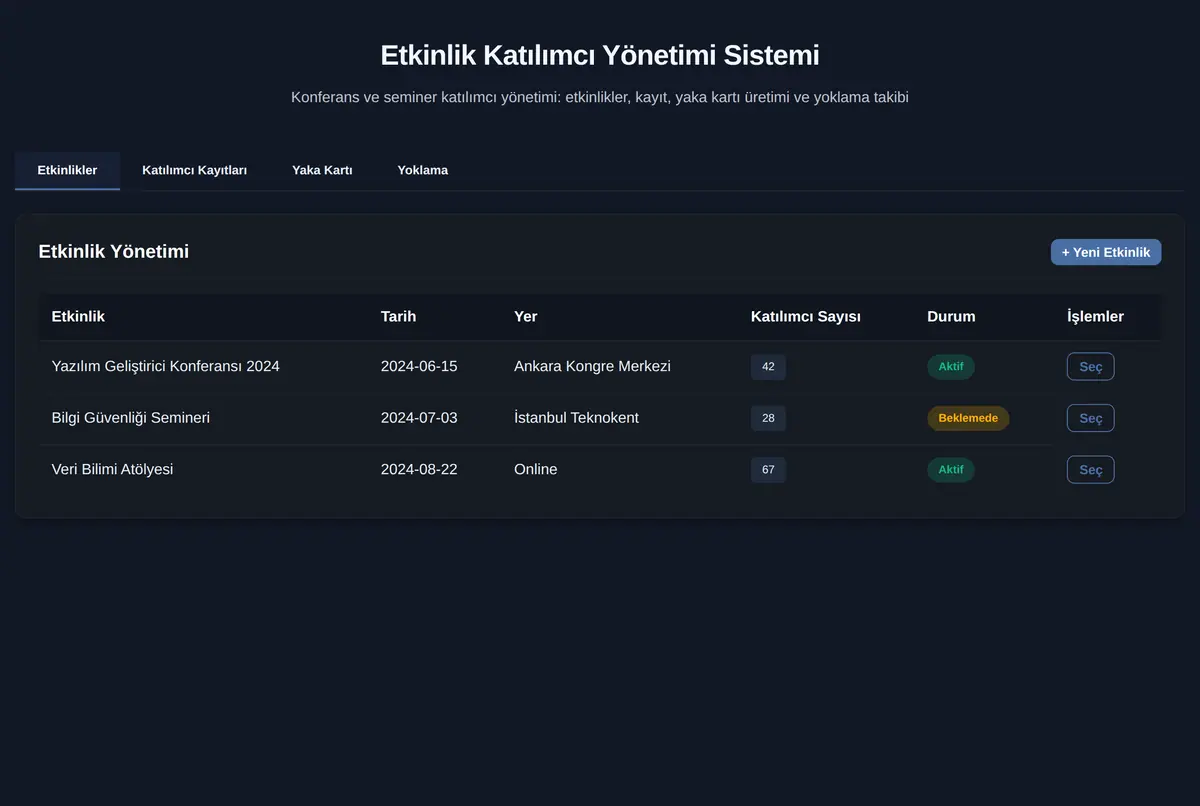Click the Online location cell

[536, 470]
